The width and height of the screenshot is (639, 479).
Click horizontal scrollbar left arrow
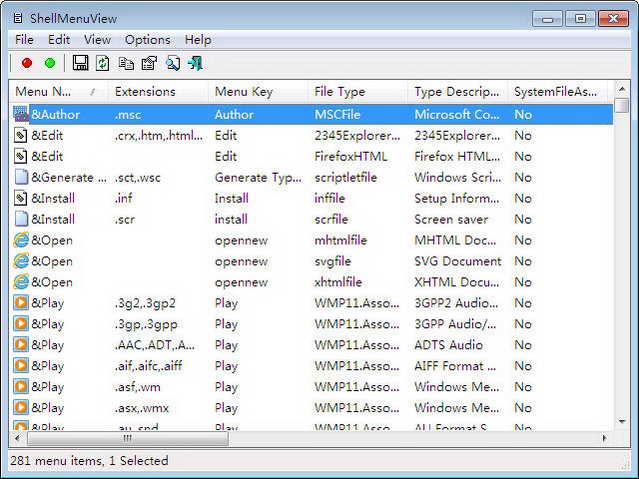tap(17, 438)
